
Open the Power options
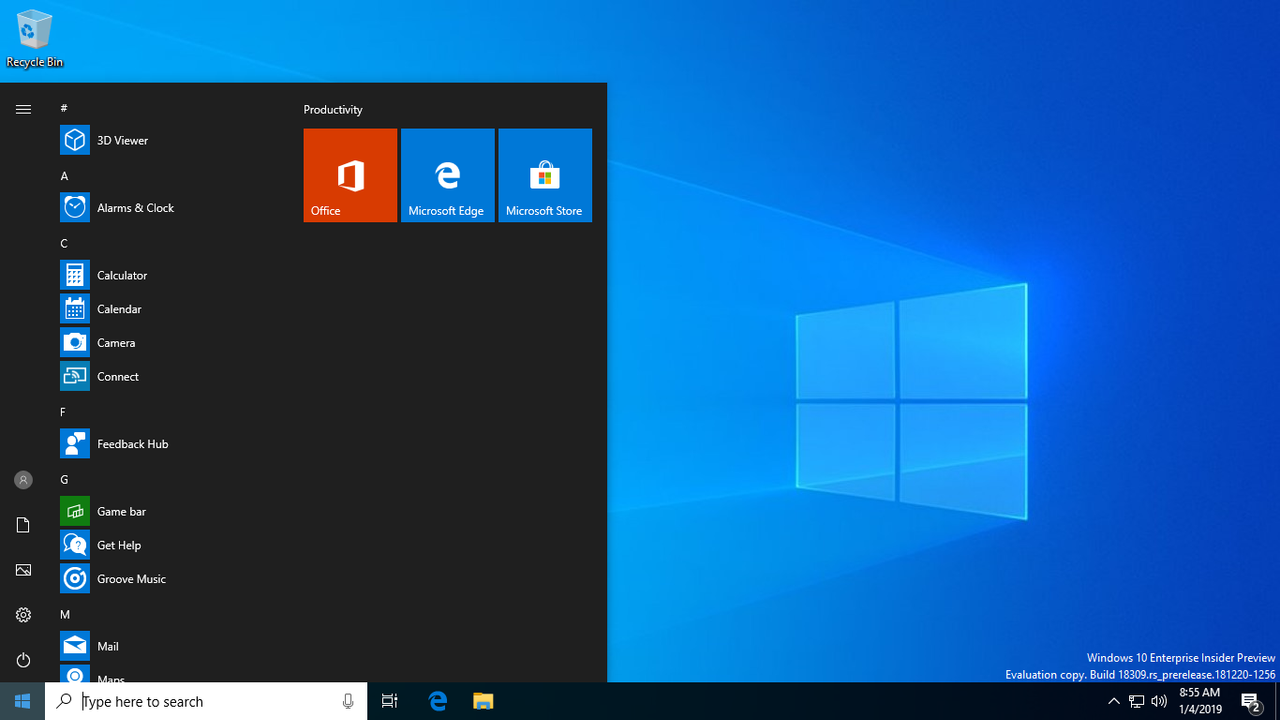tap(23, 660)
